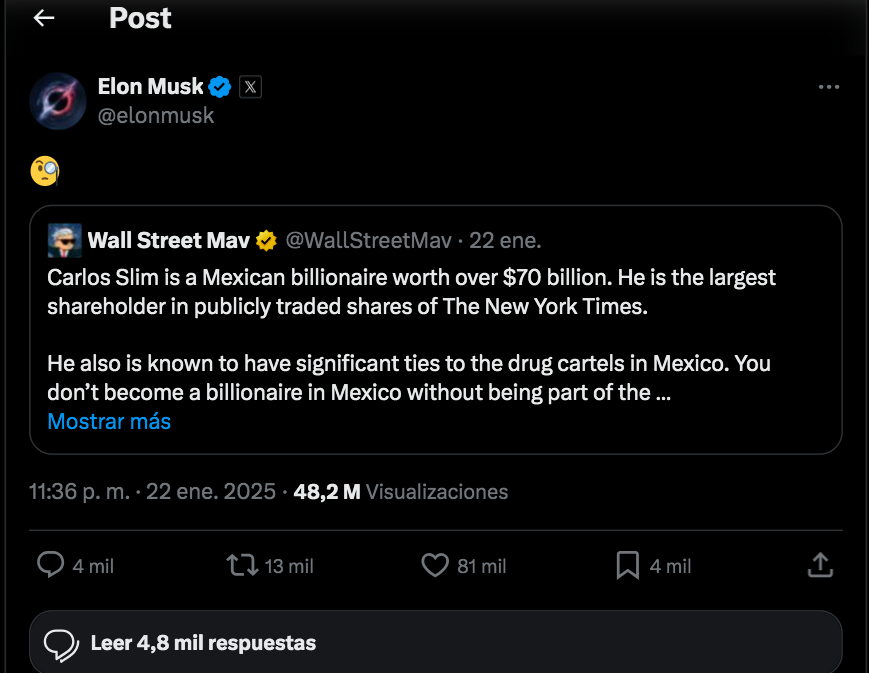
Task: Click the gold verified badge on Wall Street Mav
Action: (x=266, y=240)
